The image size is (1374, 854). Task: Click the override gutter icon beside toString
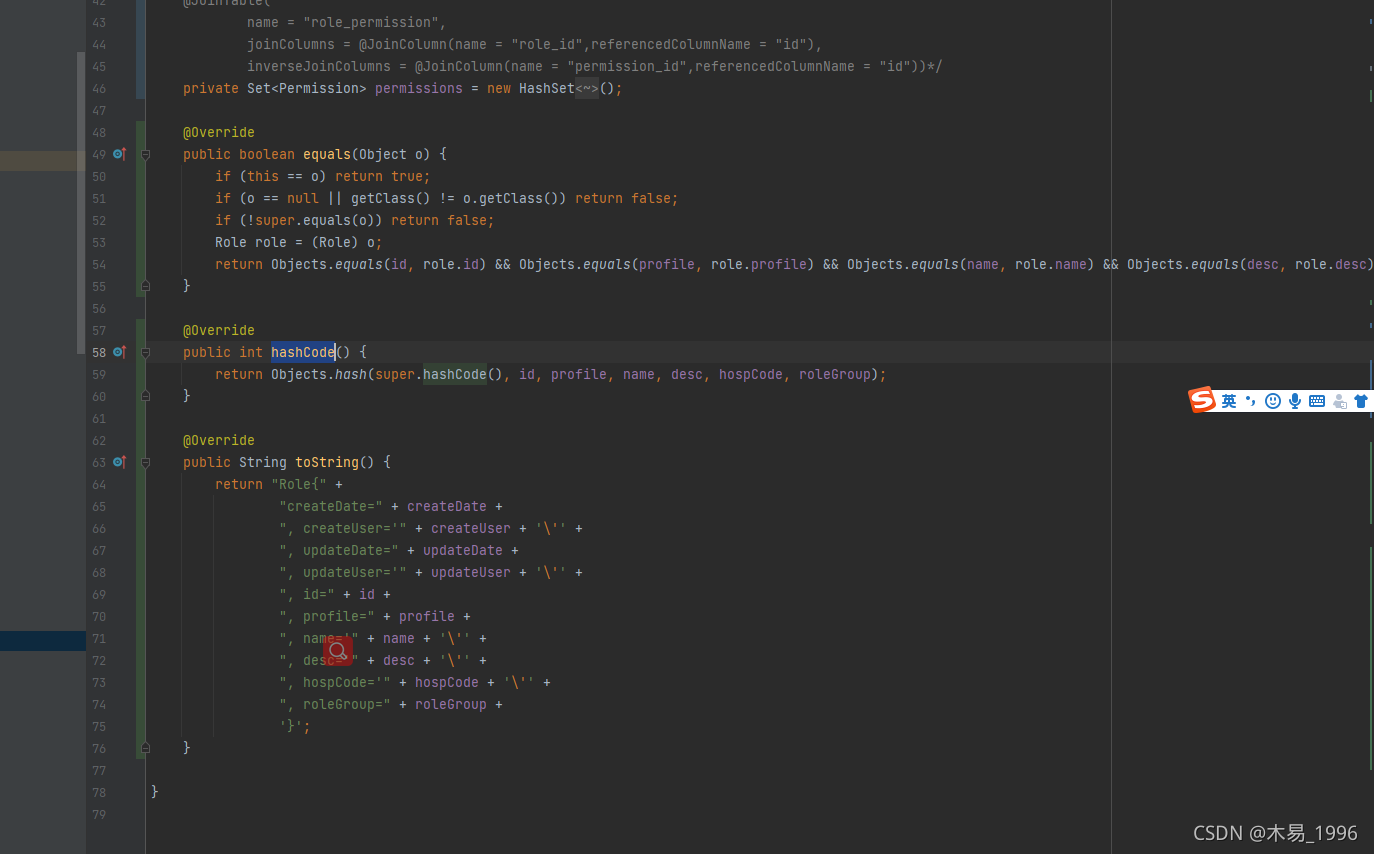coord(118,462)
